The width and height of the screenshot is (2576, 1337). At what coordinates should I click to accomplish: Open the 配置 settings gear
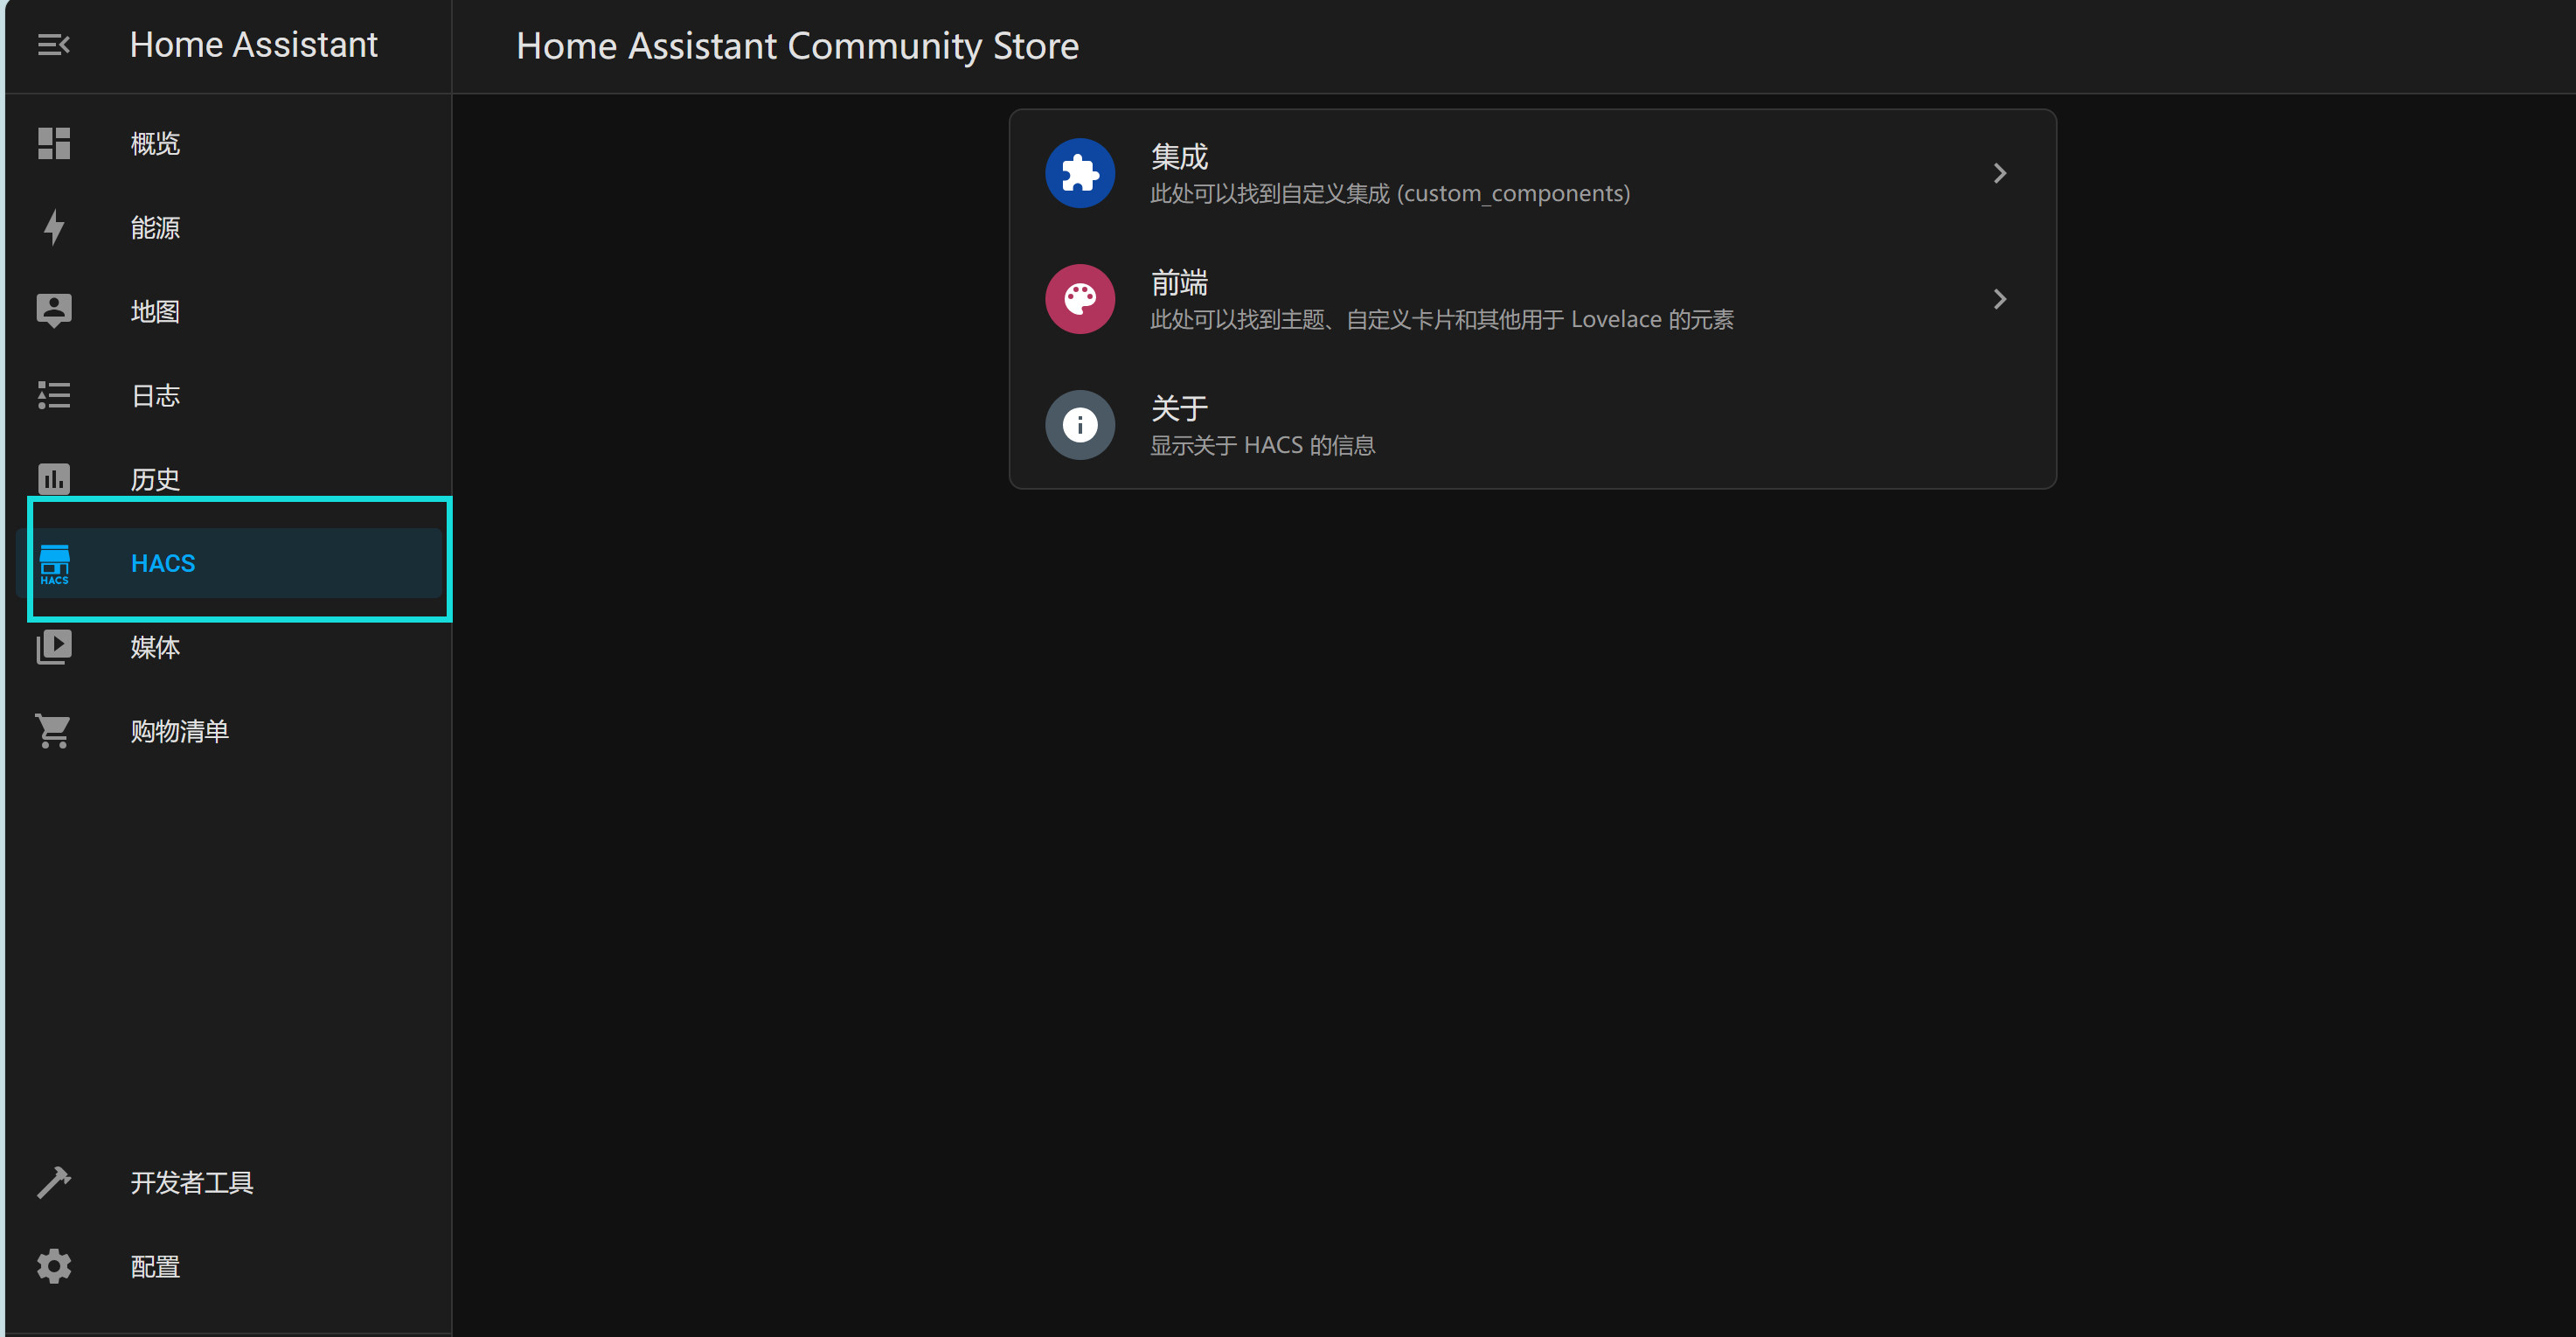[x=54, y=1266]
